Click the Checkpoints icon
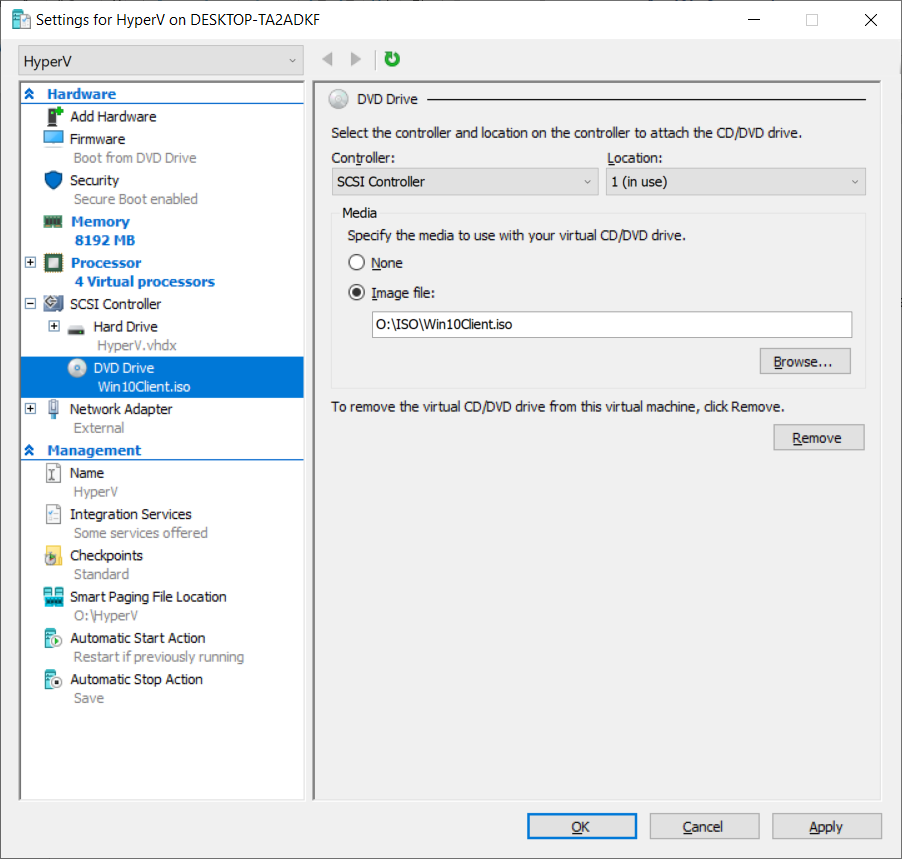 click(x=54, y=556)
